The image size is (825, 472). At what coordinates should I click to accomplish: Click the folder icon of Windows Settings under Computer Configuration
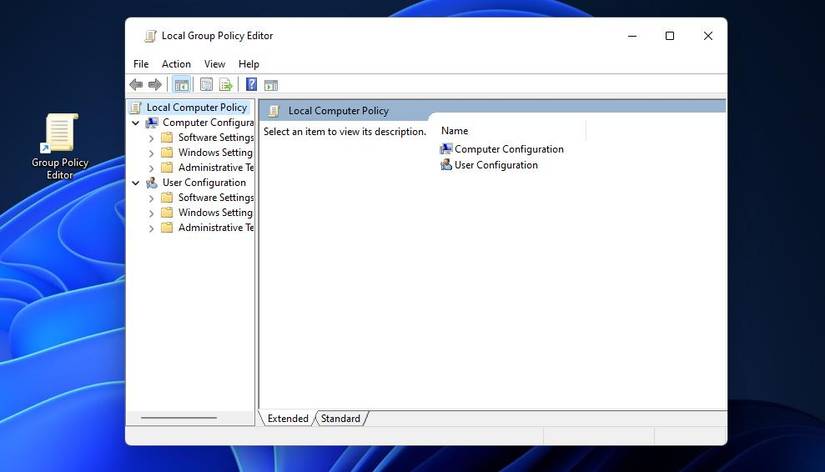(x=167, y=153)
